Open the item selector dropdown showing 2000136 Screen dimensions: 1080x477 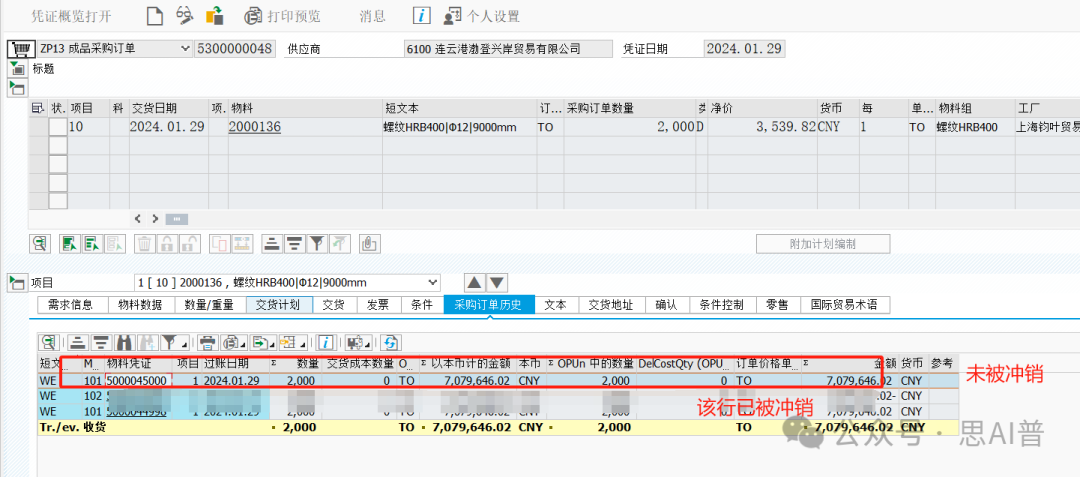click(x=432, y=282)
